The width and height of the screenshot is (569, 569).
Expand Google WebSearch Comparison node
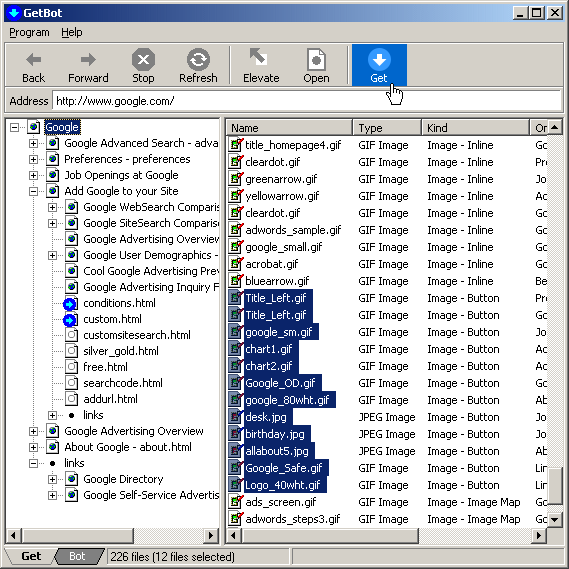52,207
